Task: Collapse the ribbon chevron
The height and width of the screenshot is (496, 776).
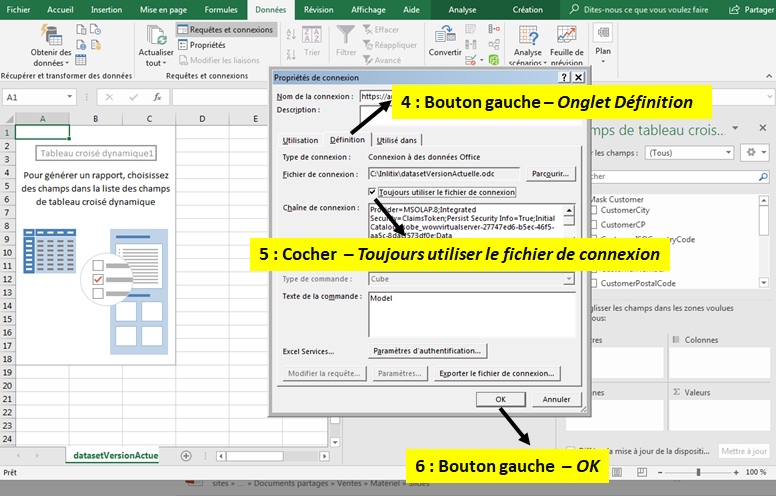Action: tap(769, 76)
